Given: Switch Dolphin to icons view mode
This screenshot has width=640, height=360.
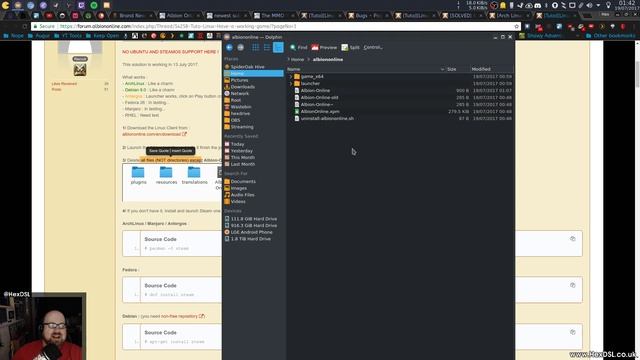Looking at the screenshot, I should coord(256,47).
